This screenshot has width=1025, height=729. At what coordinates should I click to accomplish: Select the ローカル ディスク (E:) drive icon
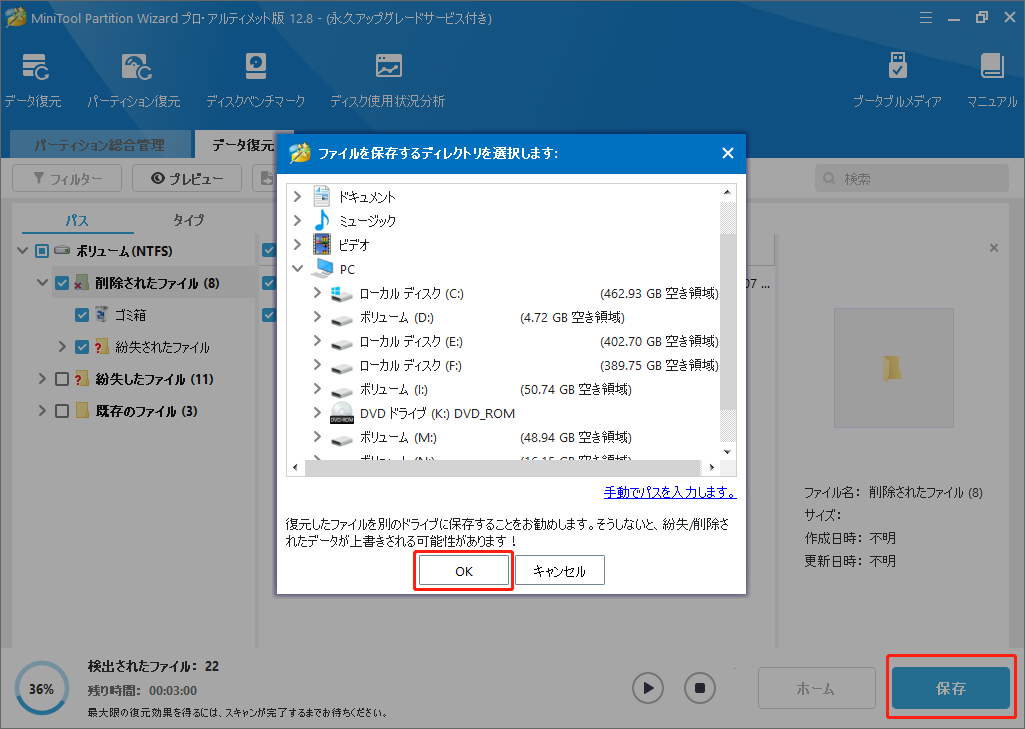[341, 344]
